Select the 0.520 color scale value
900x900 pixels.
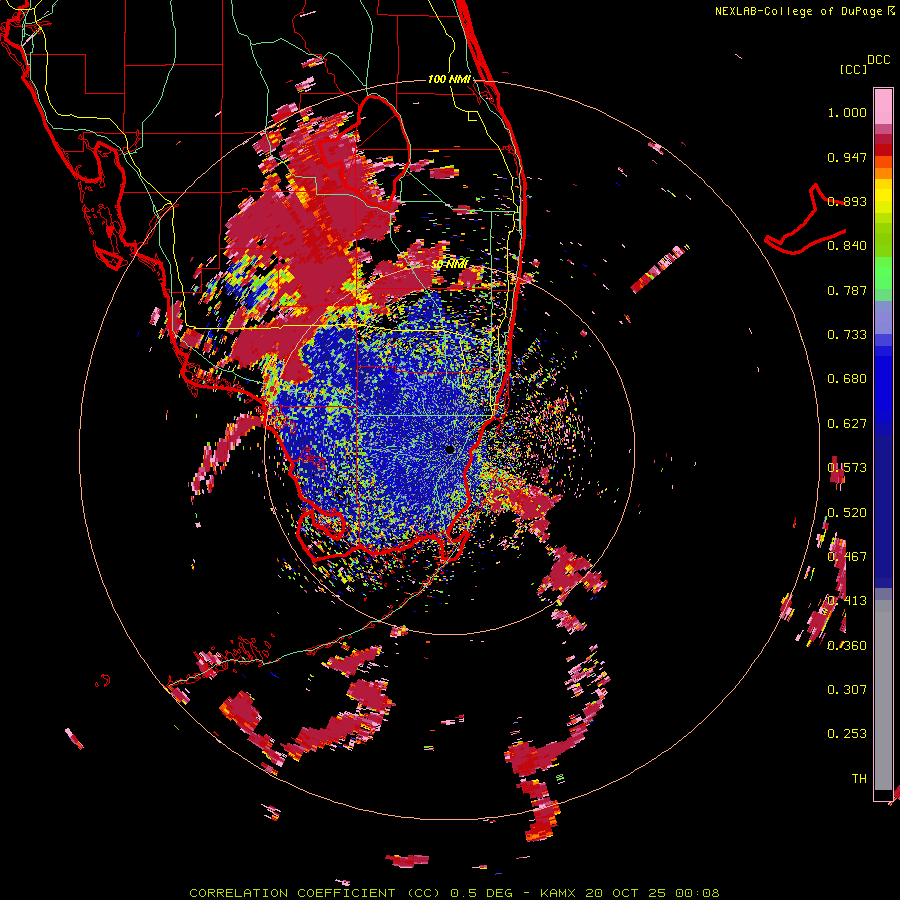tap(847, 512)
